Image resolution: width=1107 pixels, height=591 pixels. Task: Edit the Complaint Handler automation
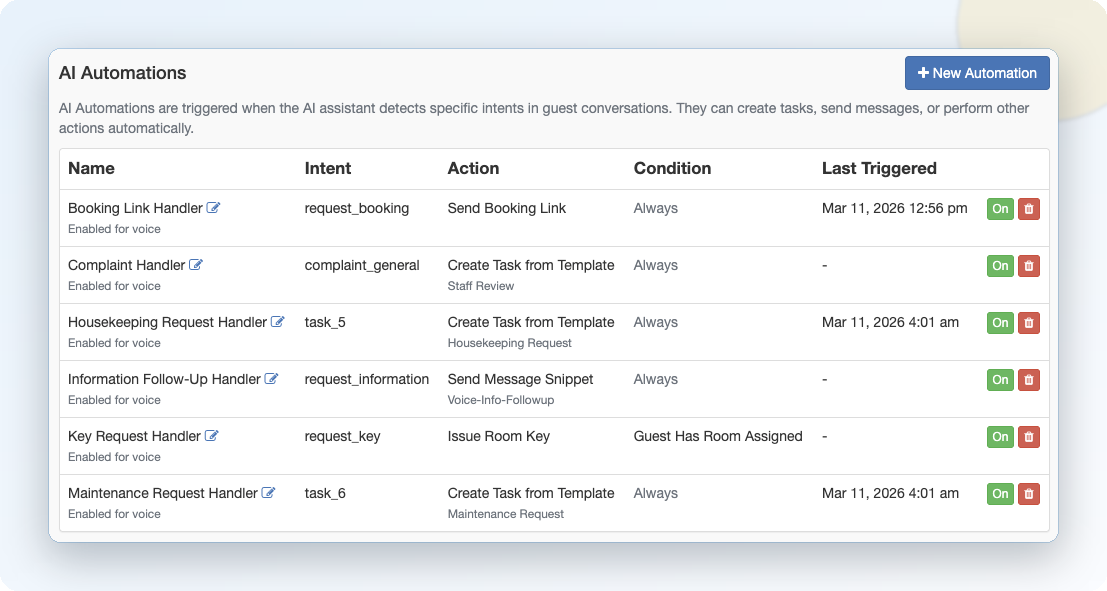[196, 265]
